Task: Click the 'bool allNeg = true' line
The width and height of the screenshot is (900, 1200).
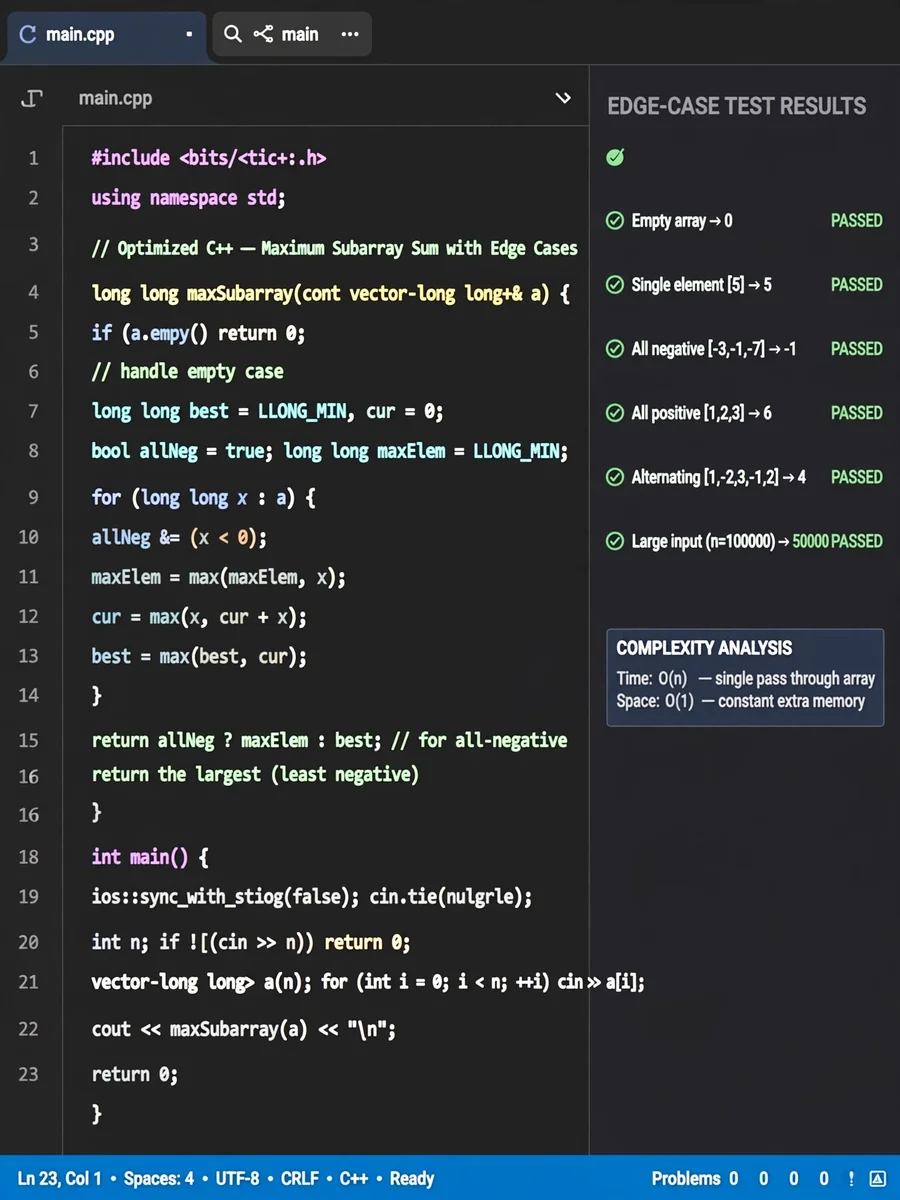Action: click(x=330, y=451)
